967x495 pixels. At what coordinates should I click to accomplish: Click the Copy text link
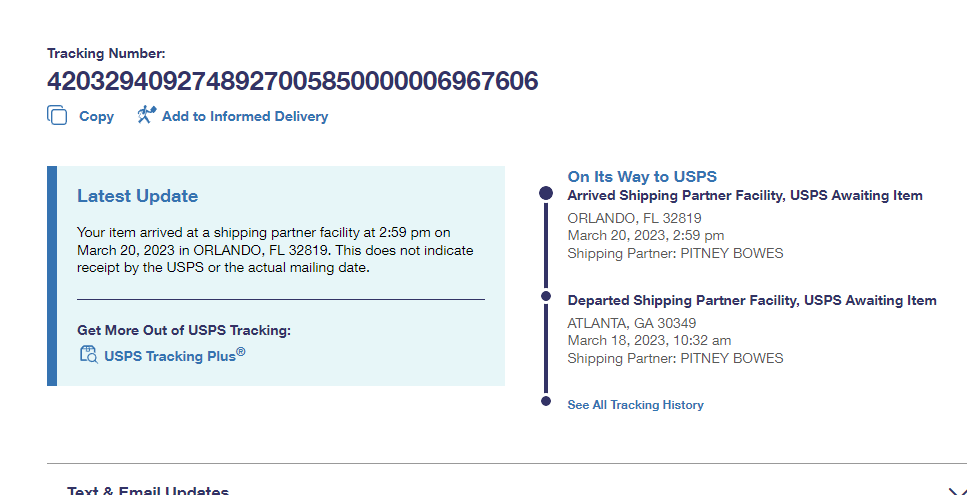pos(96,117)
